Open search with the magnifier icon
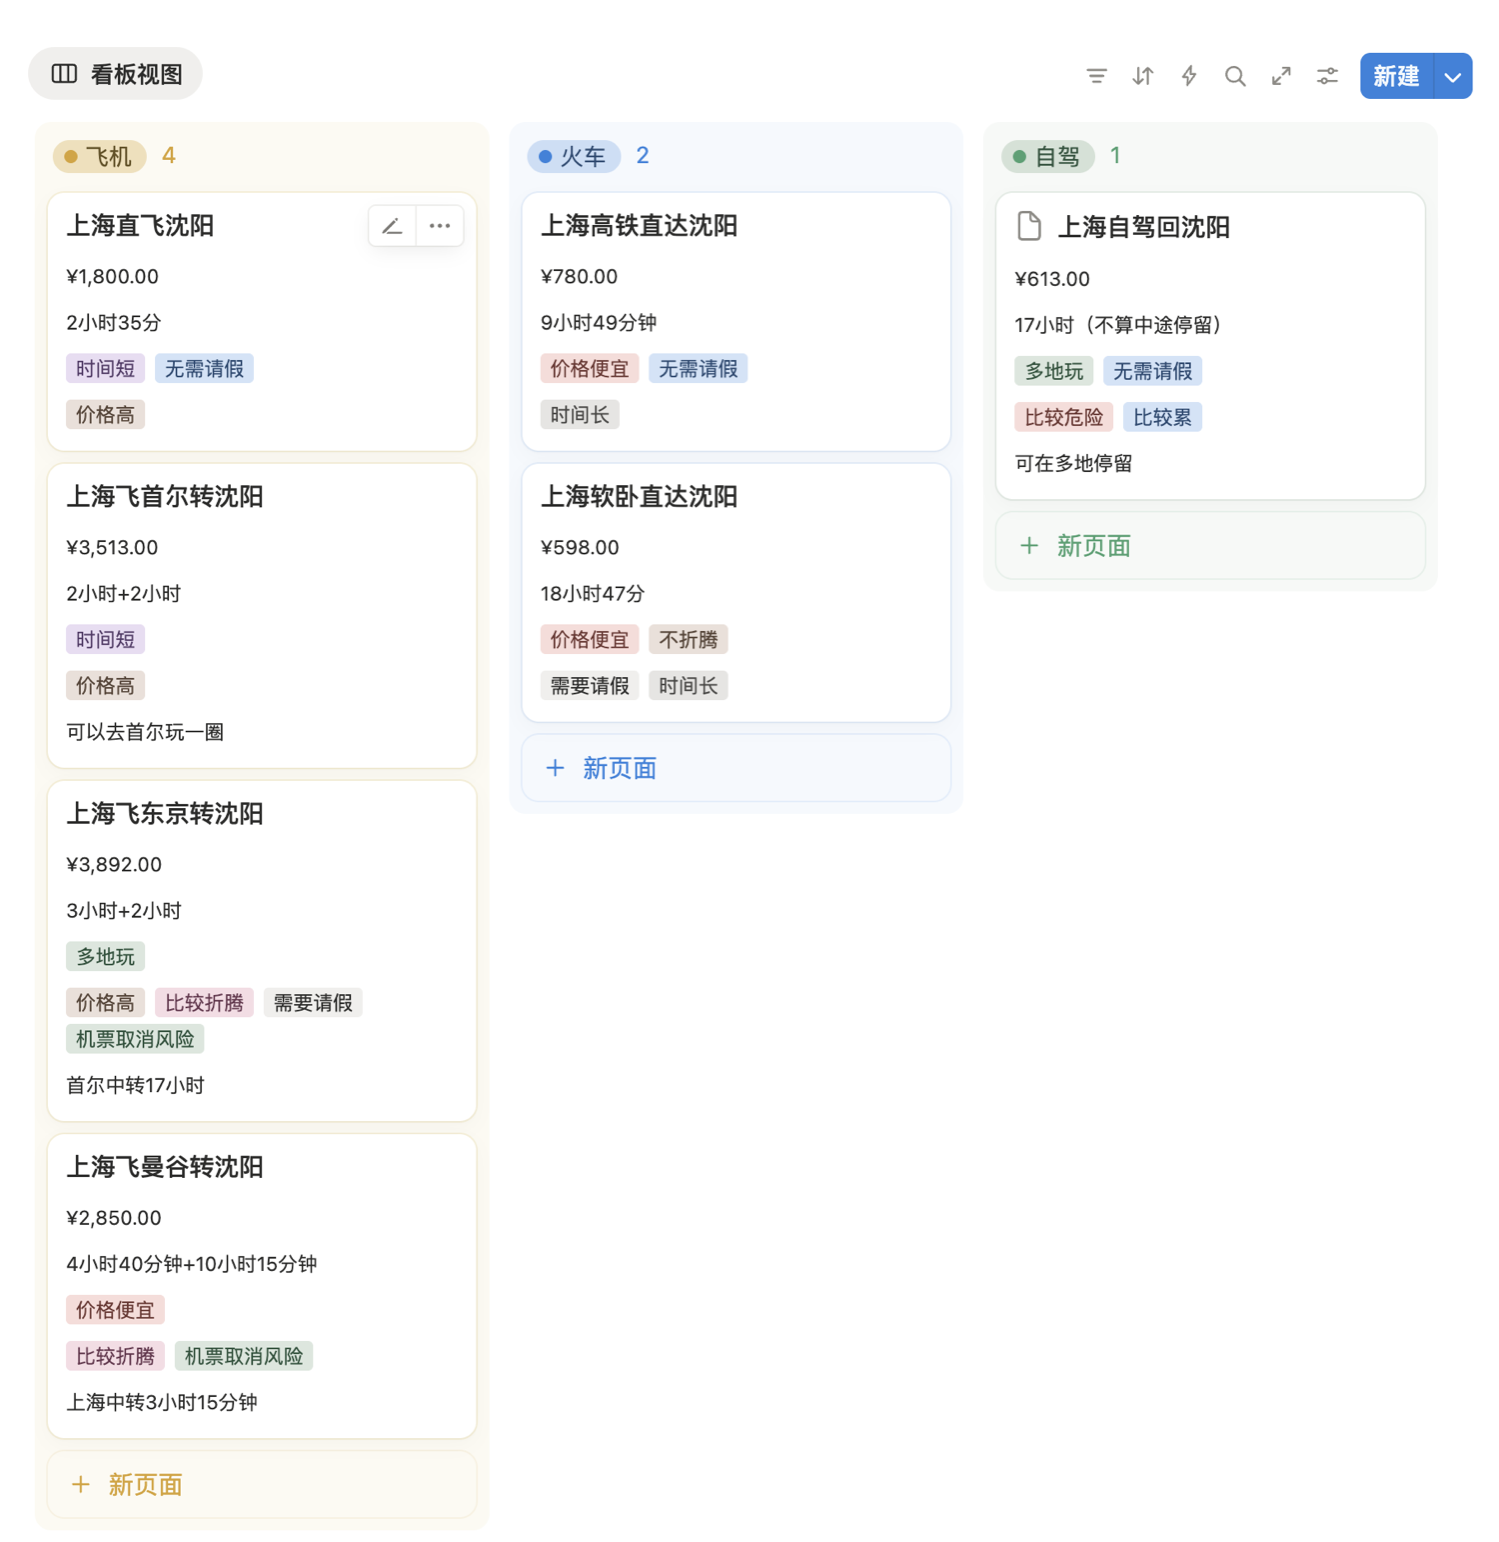1499x1542 pixels. pyautogui.click(x=1235, y=76)
